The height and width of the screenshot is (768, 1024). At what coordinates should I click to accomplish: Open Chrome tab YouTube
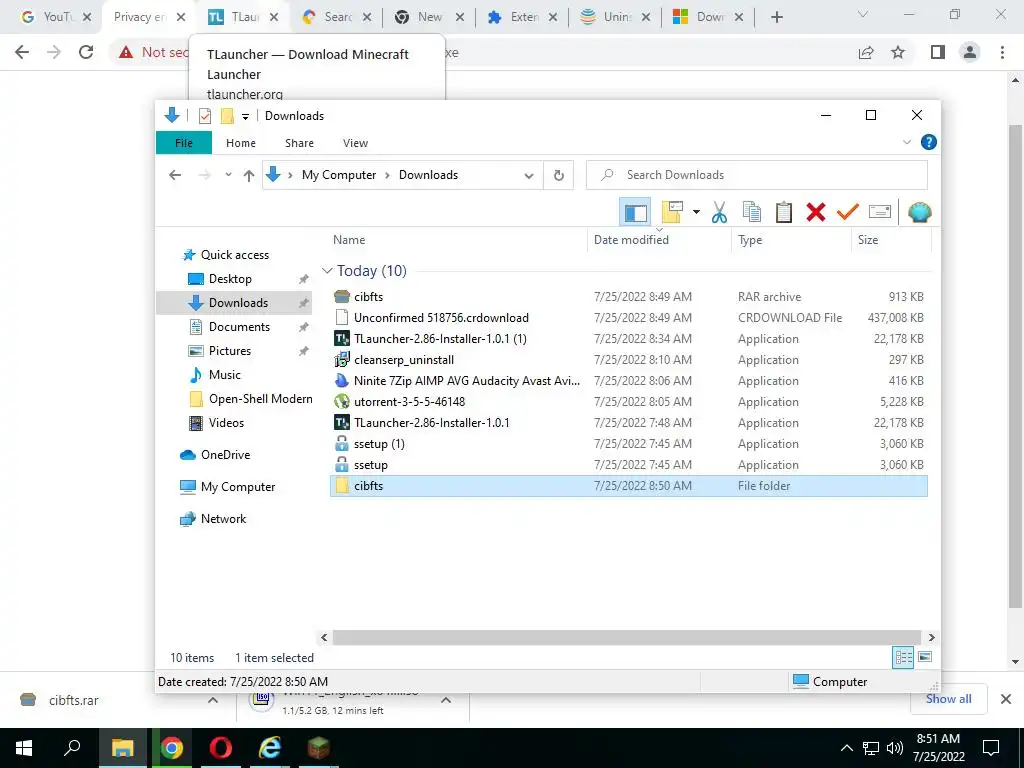tap(56, 17)
